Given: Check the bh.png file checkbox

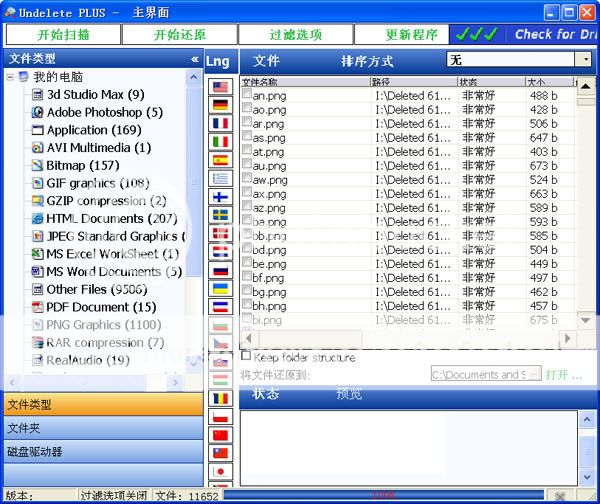Looking at the screenshot, I should tap(247, 303).
